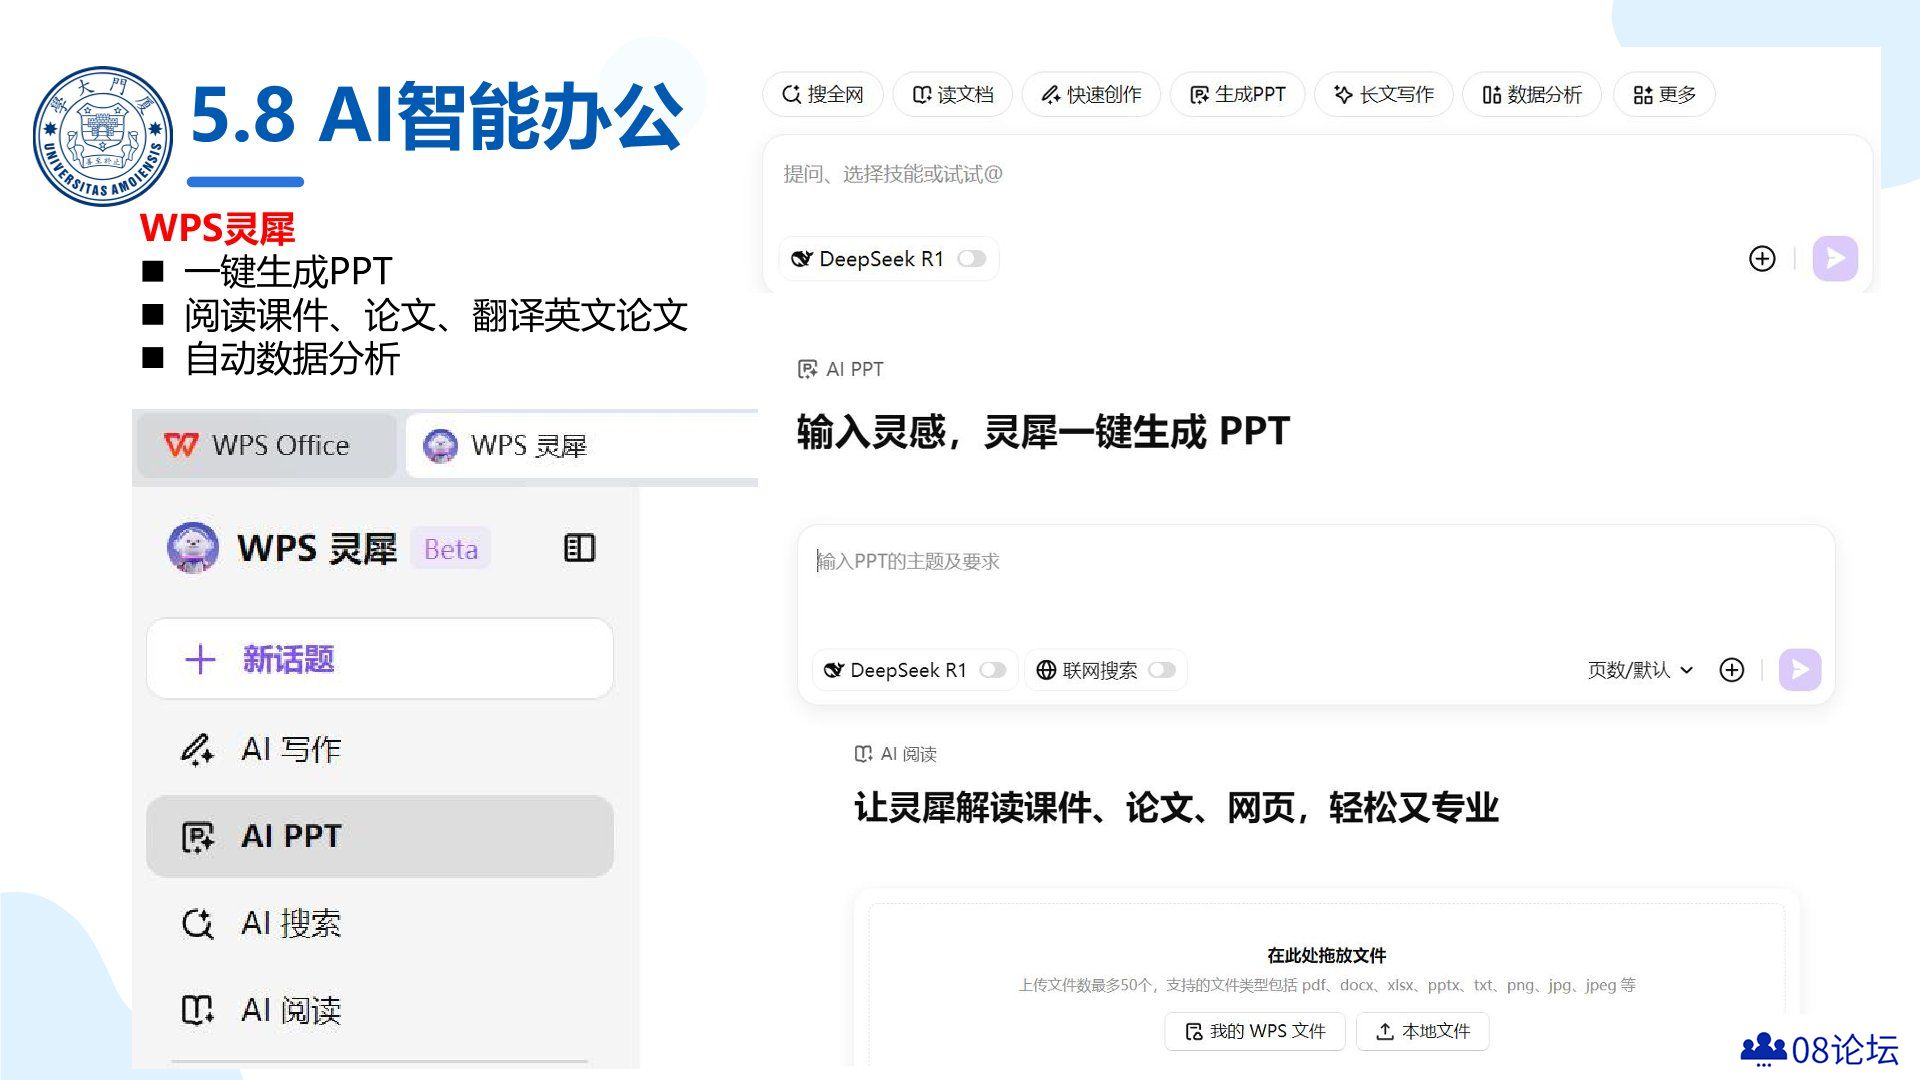The height and width of the screenshot is (1080, 1920).
Task: Click the 长文写作 sparkle icon
Action: 1343,94
